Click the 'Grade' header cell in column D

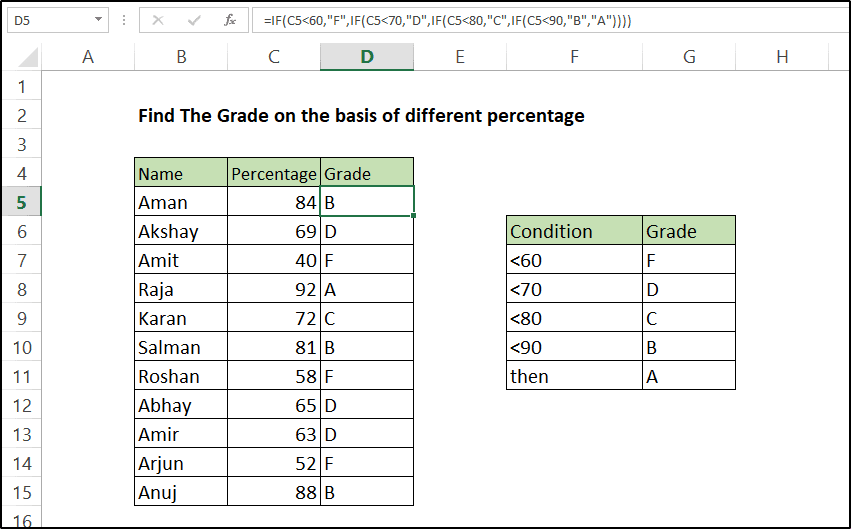367,173
